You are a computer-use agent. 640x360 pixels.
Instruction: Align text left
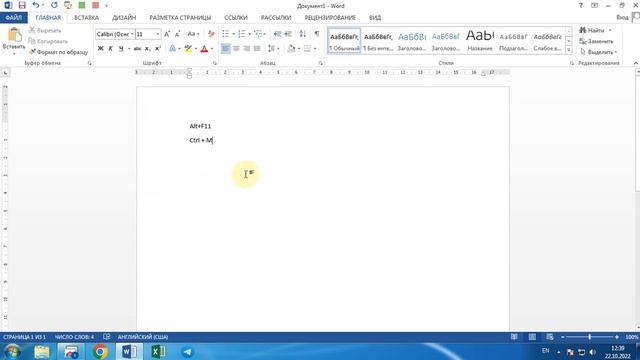(x=225, y=49)
